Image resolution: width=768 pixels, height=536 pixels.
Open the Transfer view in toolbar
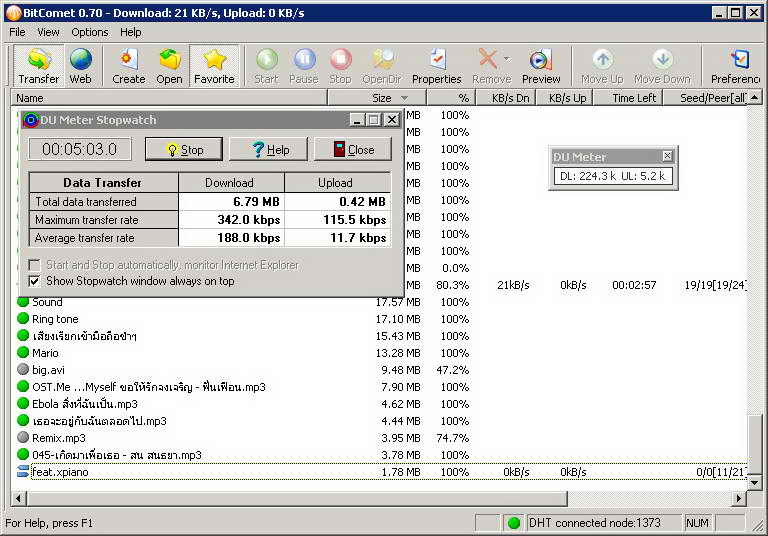(x=38, y=66)
